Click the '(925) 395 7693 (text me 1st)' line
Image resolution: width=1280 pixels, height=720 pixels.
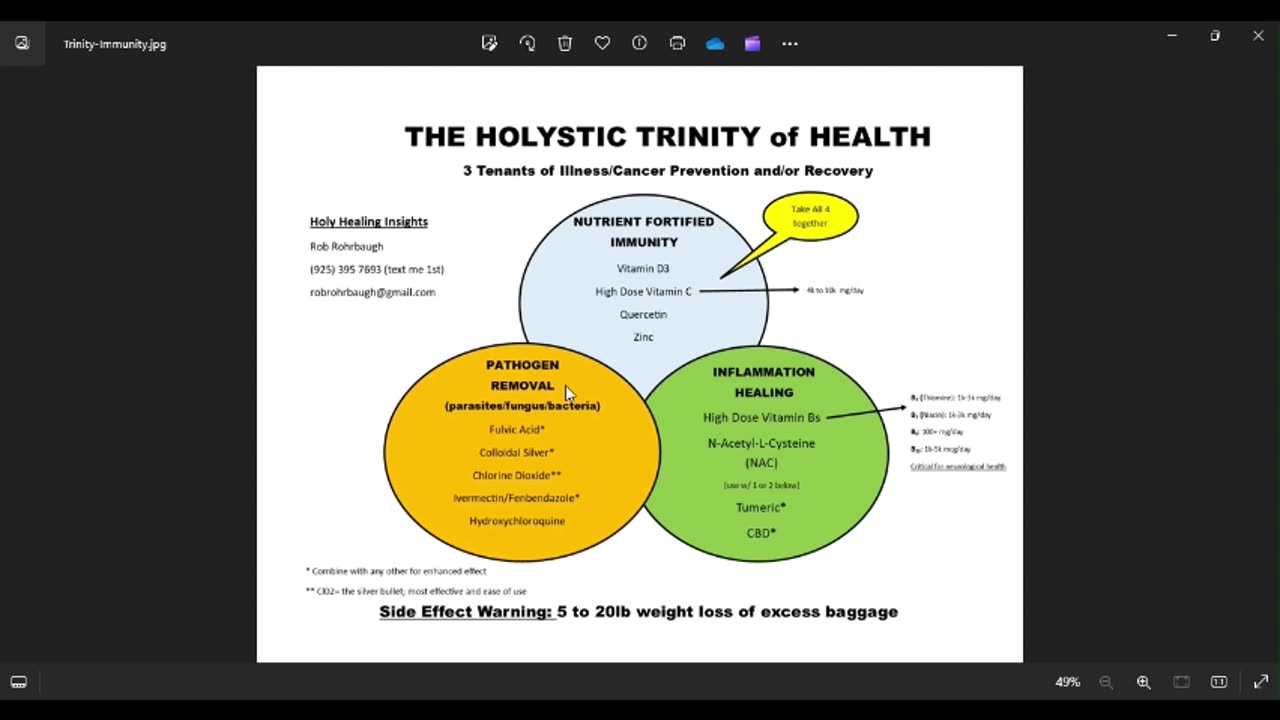(377, 269)
